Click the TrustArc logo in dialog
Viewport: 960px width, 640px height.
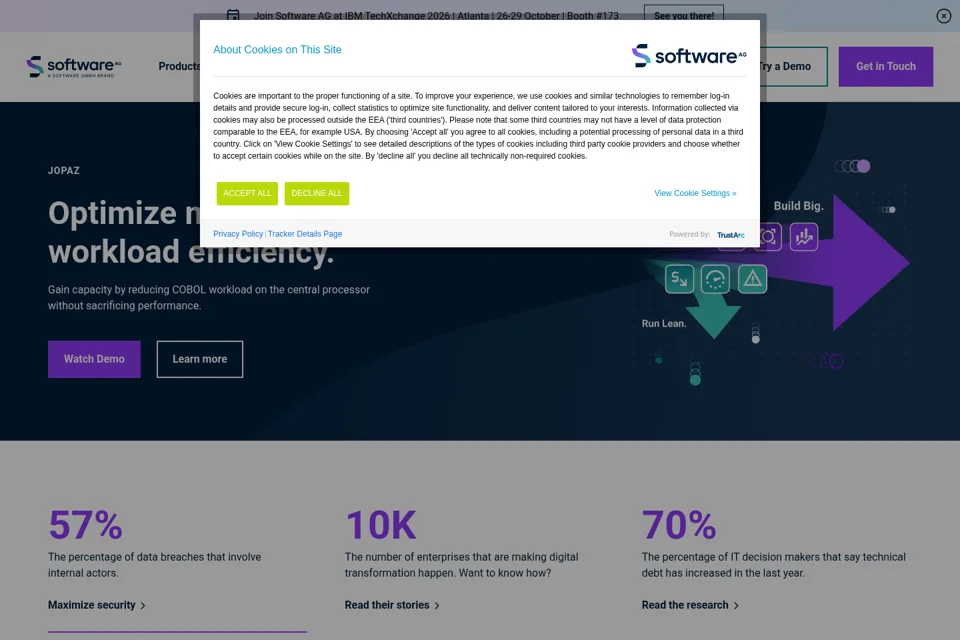730,235
